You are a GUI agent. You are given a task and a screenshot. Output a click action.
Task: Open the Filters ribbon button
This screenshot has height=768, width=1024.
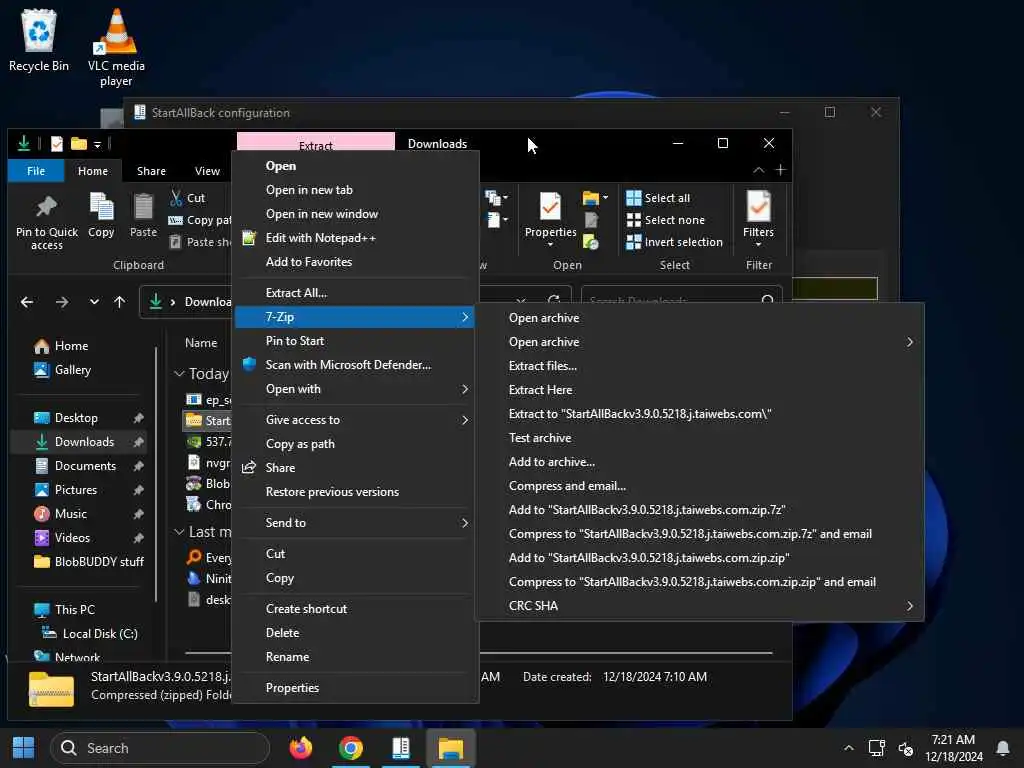[758, 219]
